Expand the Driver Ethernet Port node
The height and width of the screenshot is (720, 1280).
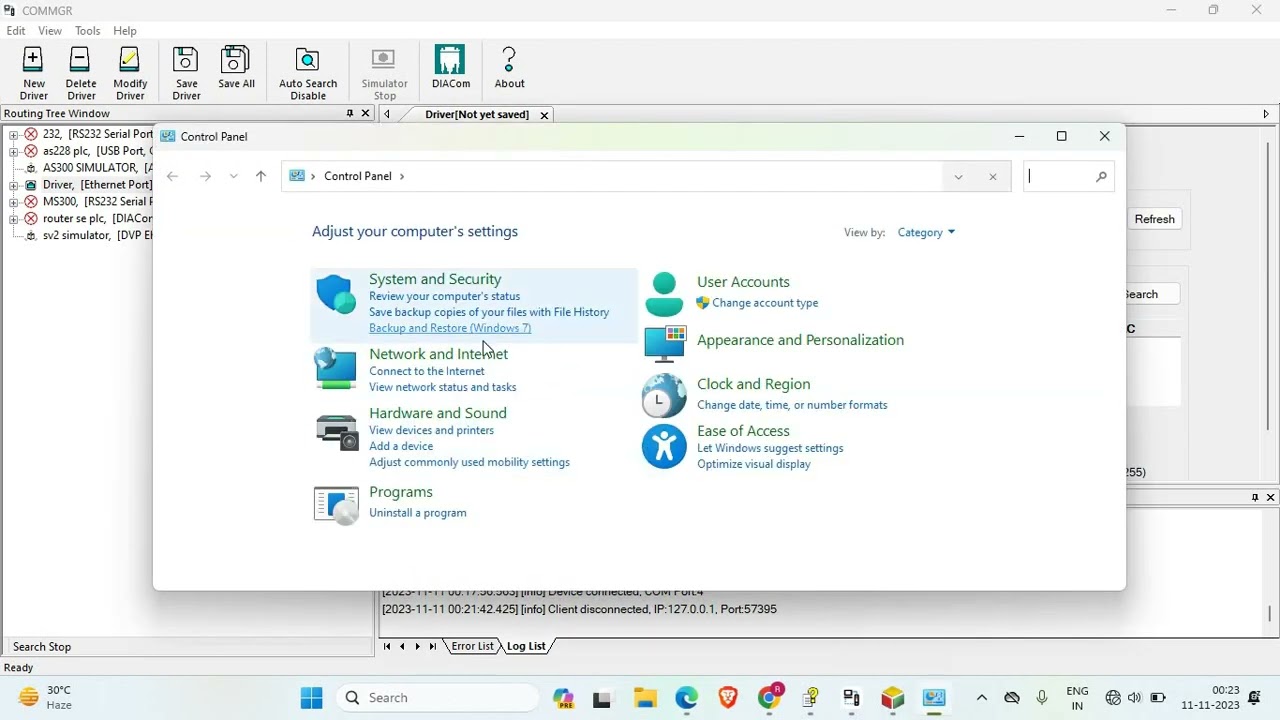(14, 185)
